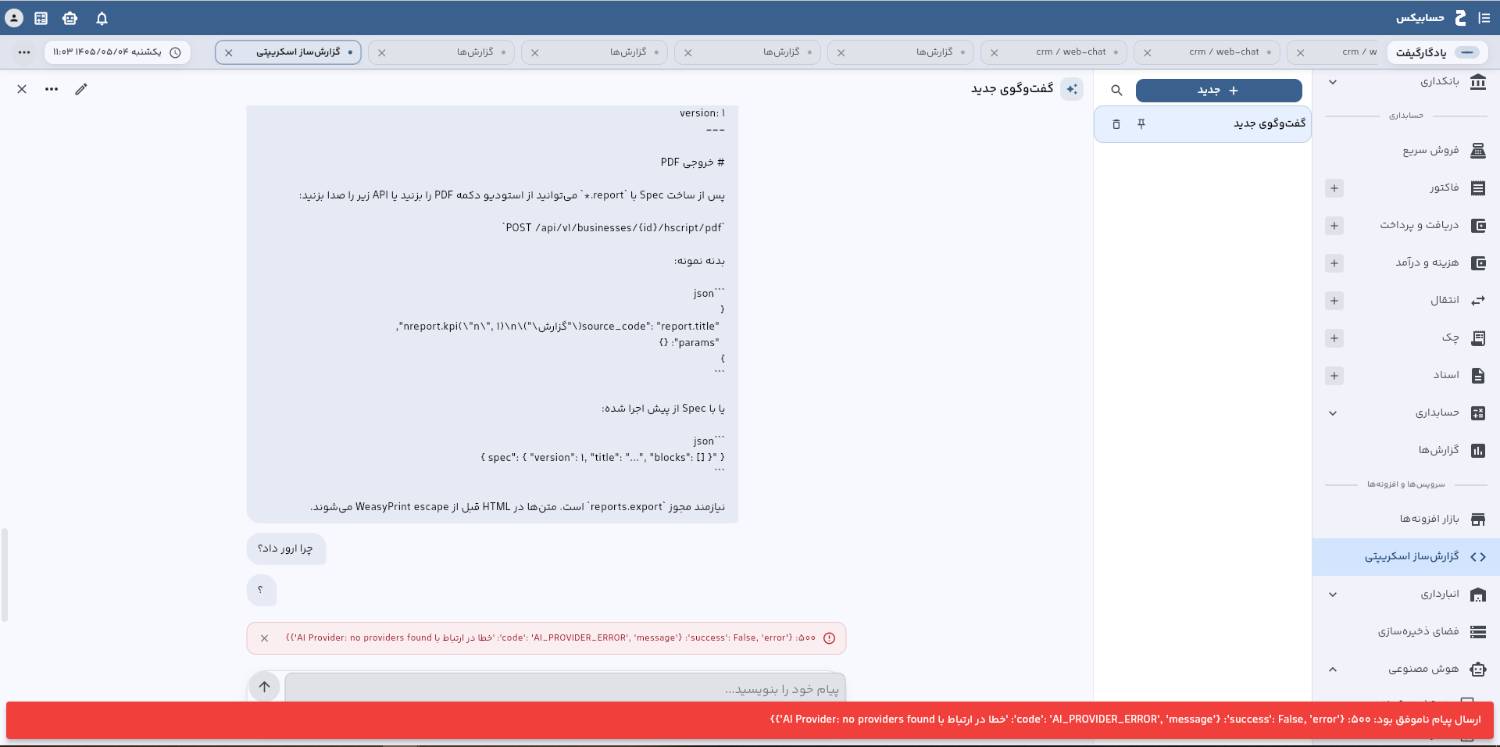Dismiss the inline AI provider error
Image resolution: width=1500 pixels, height=747 pixels.
coord(264,638)
